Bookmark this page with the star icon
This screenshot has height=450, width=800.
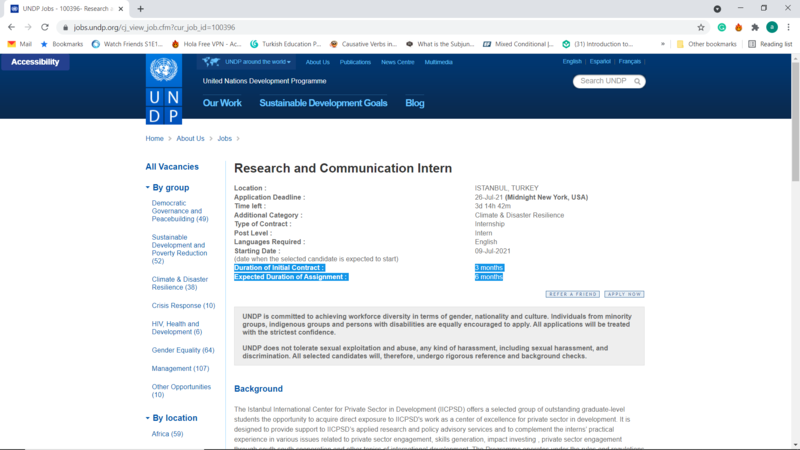tap(701, 28)
